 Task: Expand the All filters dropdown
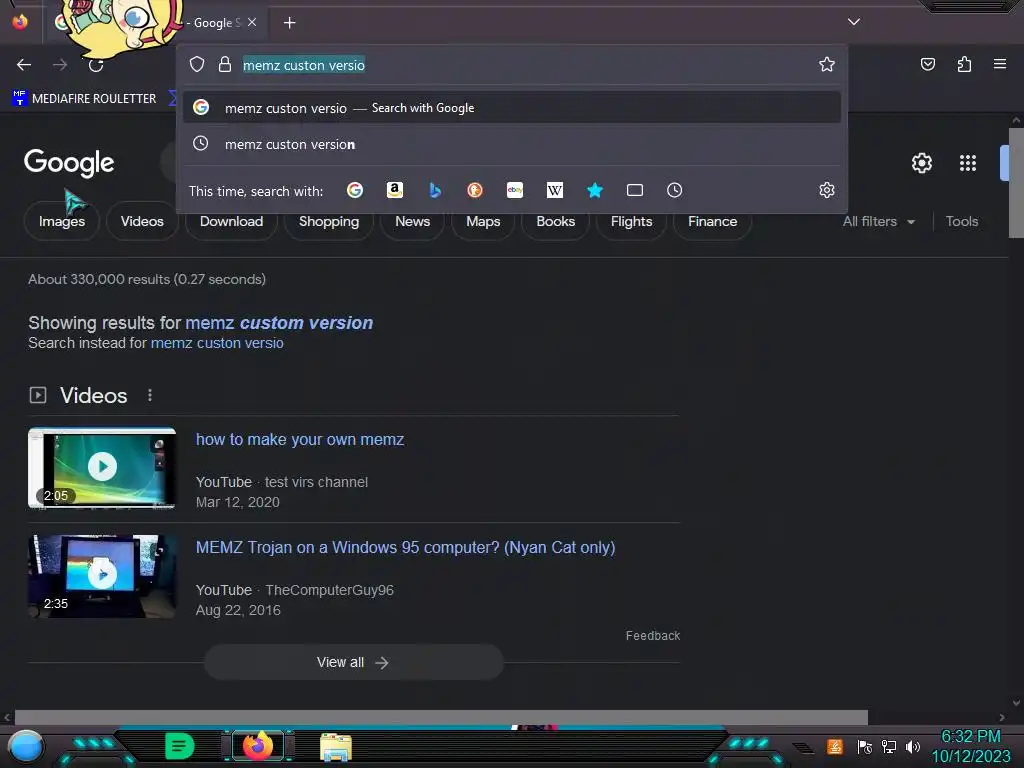tap(878, 221)
